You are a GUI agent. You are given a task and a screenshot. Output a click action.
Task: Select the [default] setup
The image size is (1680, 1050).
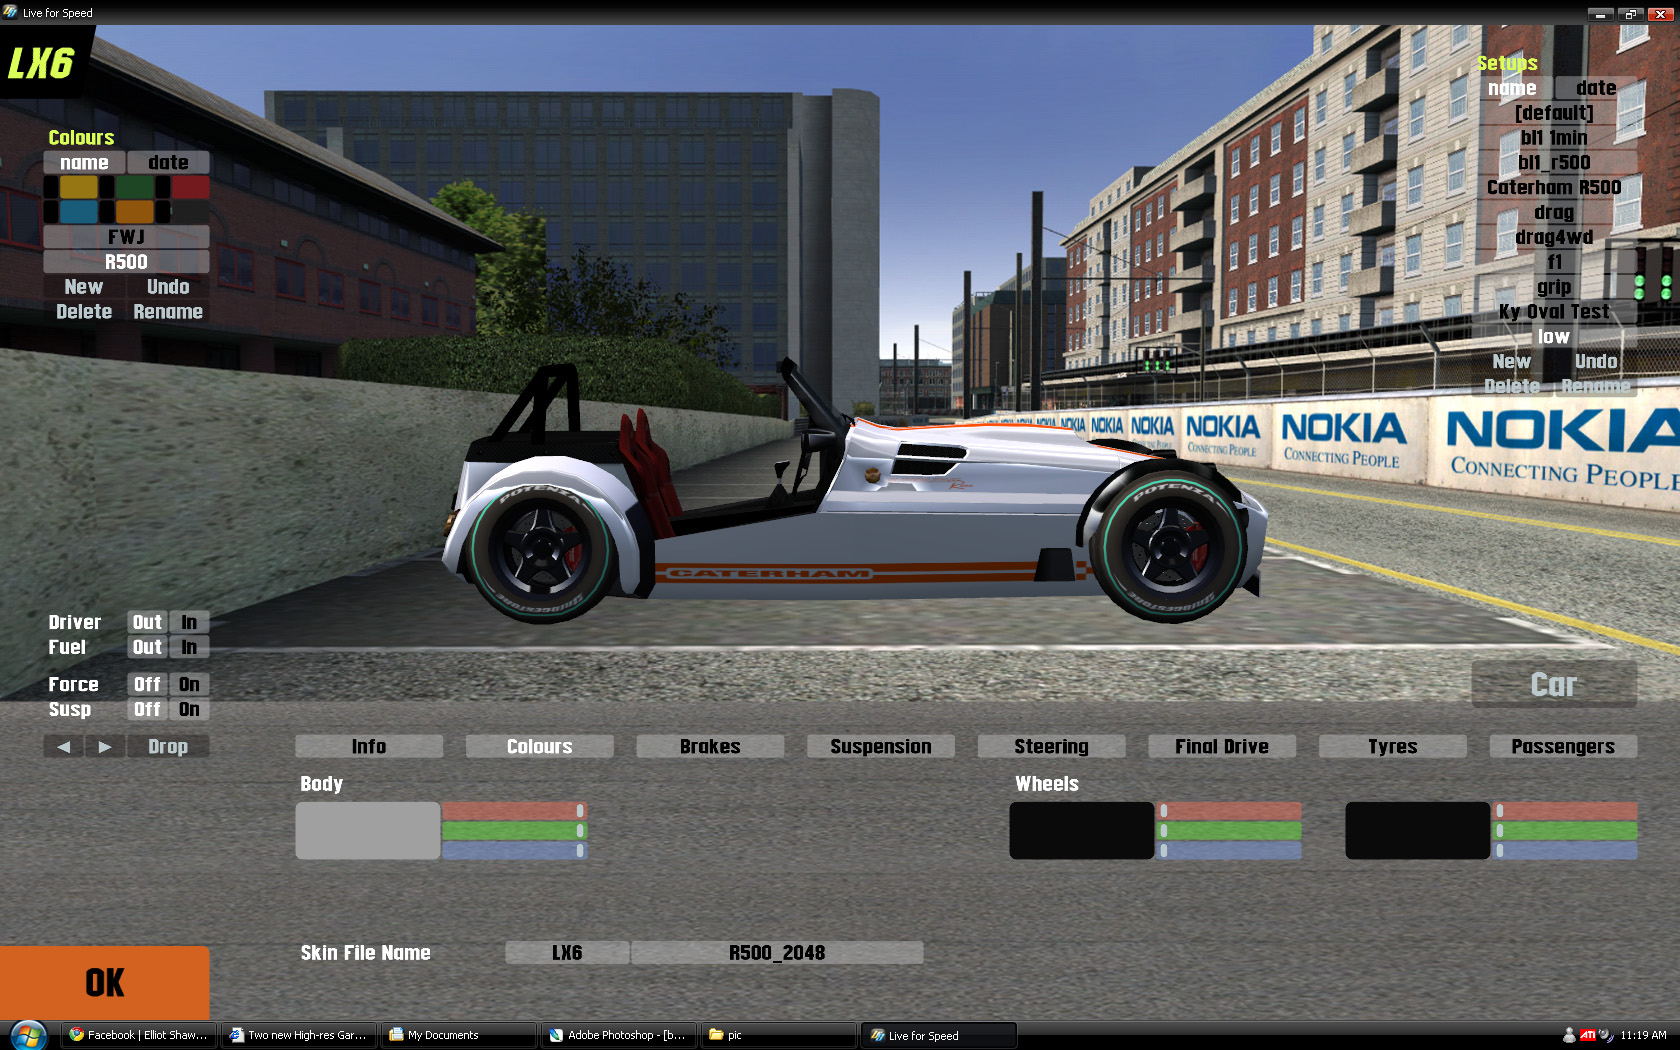(x=1554, y=113)
